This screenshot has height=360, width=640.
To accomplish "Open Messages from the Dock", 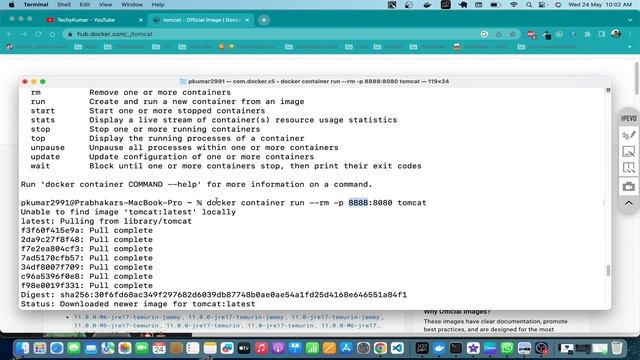I will click(x=74, y=348).
